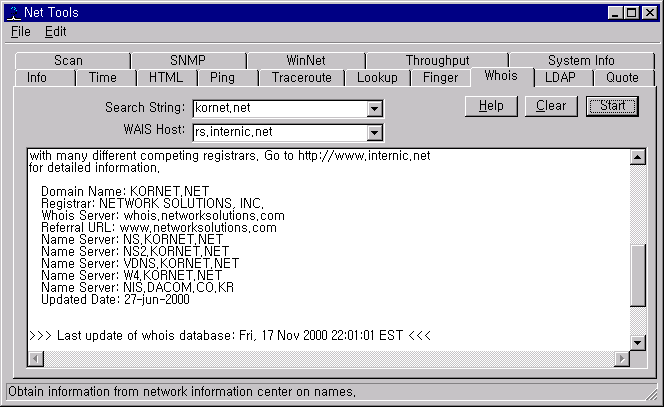Click the 'Referral URL: www.networksolutions.com' line
The image size is (664, 407).
coord(159,228)
